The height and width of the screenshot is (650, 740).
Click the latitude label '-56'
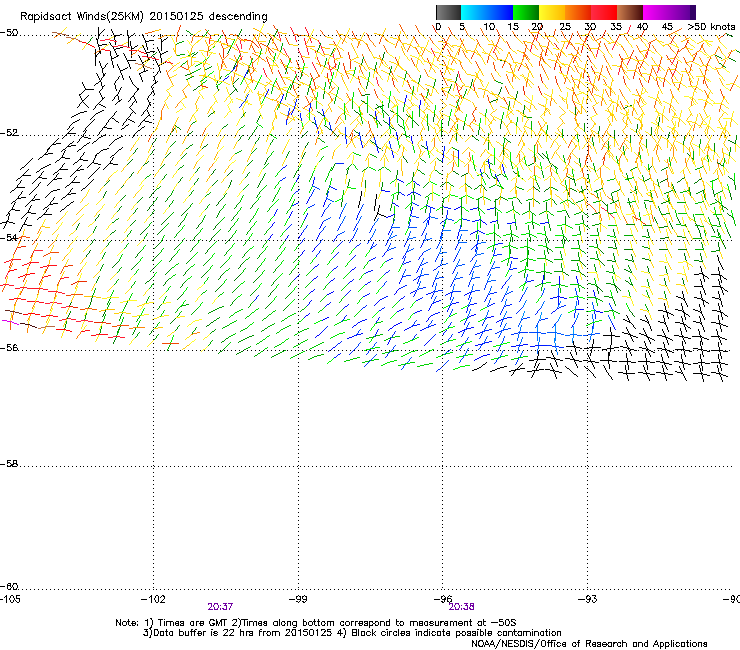pyautogui.click(x=9, y=348)
